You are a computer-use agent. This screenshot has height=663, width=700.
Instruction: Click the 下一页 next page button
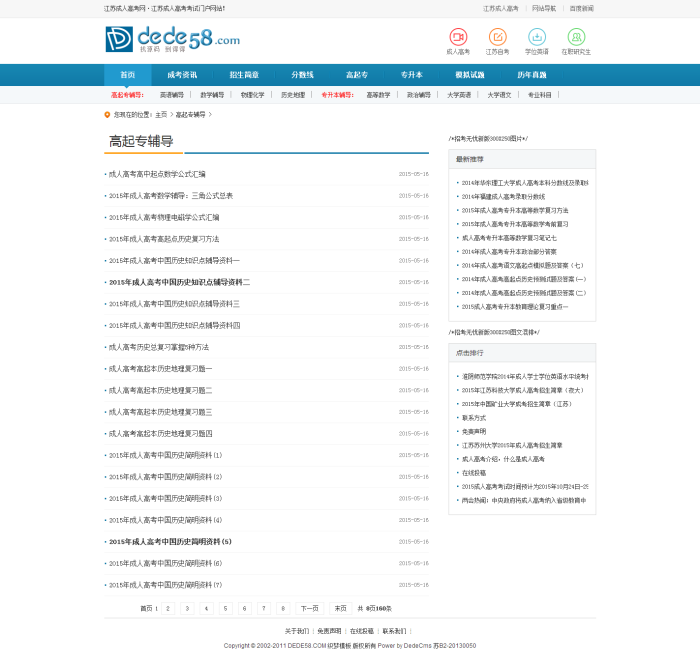point(310,608)
